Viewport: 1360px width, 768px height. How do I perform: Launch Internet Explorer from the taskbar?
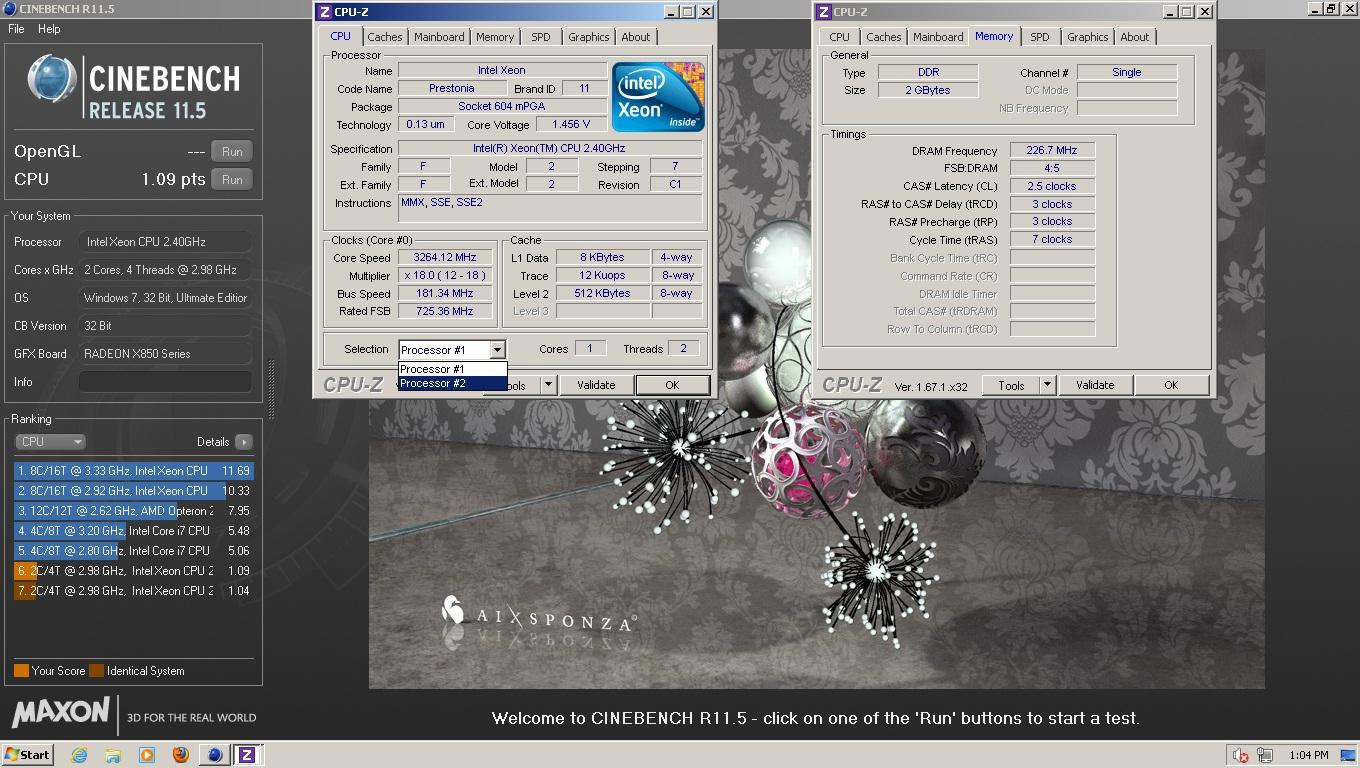coord(79,755)
